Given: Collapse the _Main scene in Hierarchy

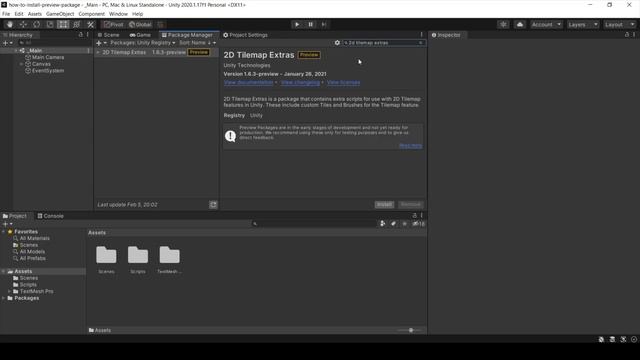Looking at the screenshot, I should [16, 51].
